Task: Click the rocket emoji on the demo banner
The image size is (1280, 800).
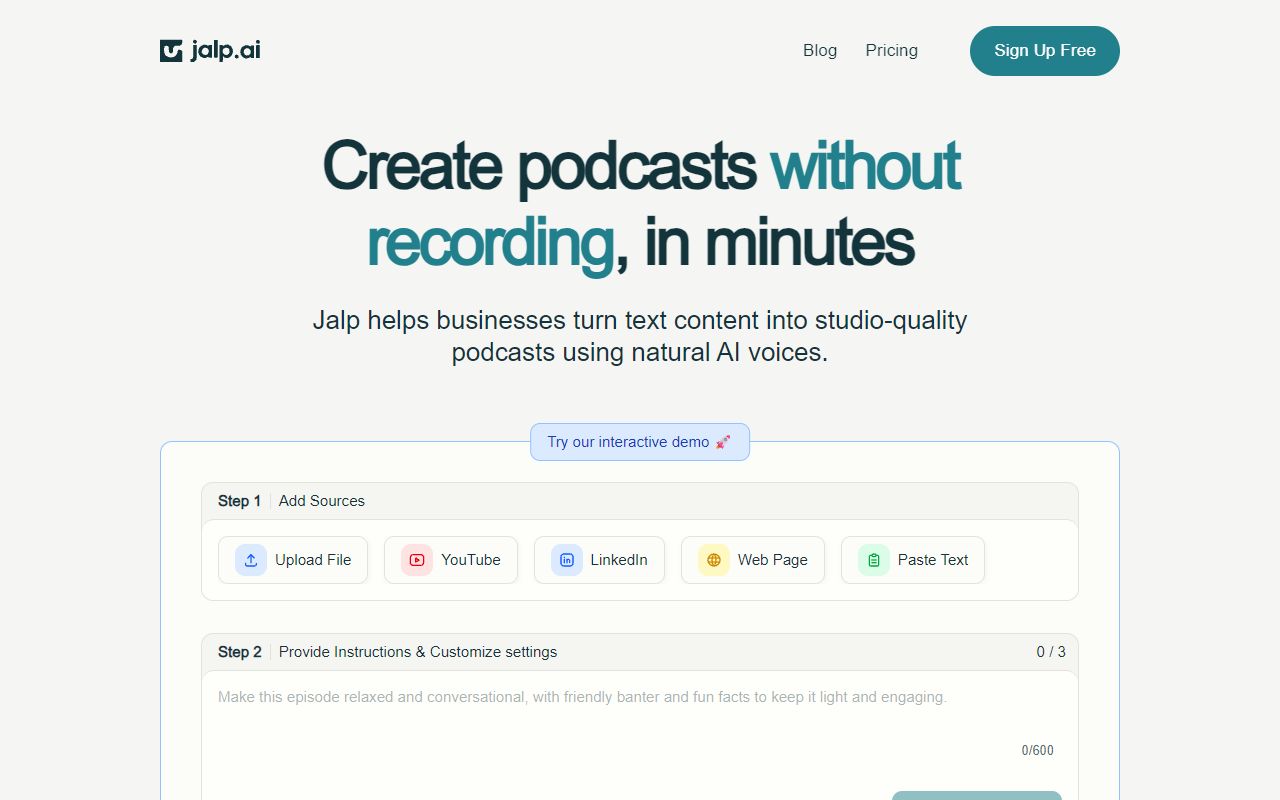Action: 723,442
